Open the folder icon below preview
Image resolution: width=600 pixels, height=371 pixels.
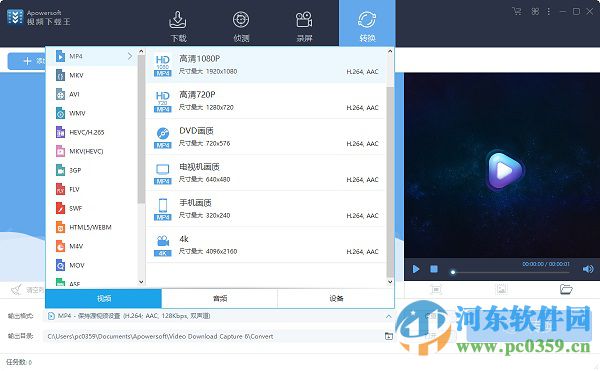tap(566, 289)
